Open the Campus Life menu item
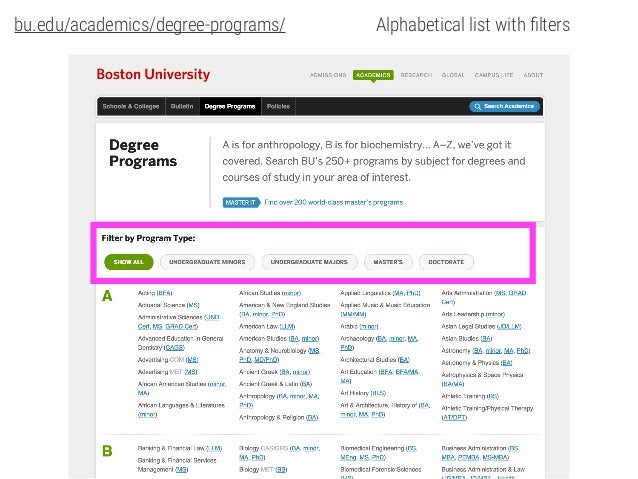The image size is (638, 479). click(494, 75)
